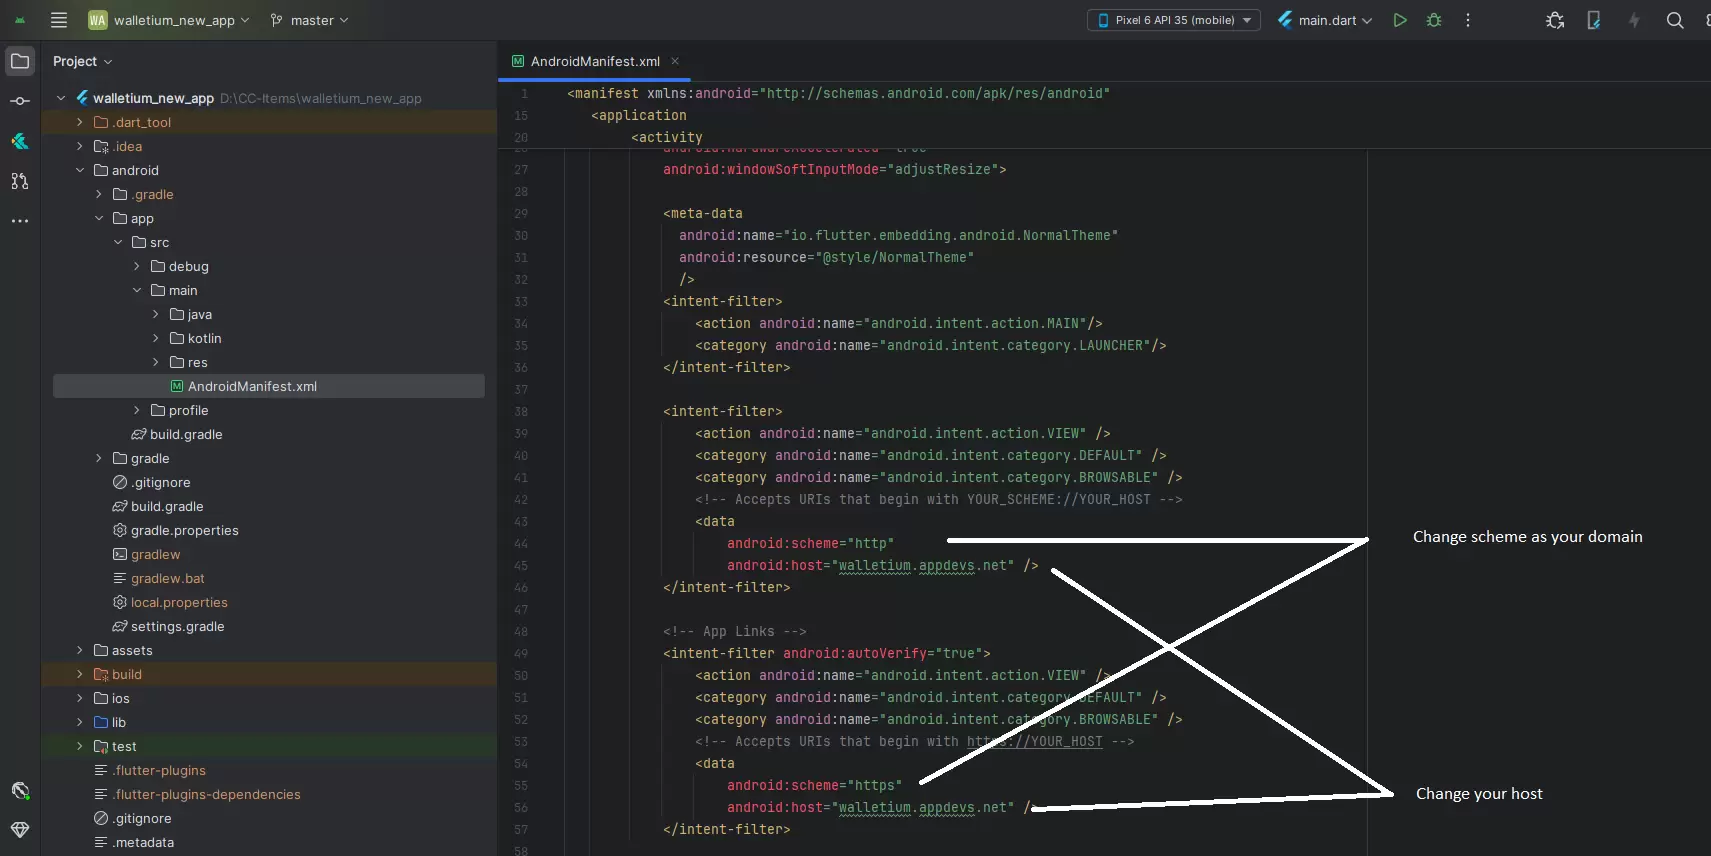Open the master branch dropdown
Image resolution: width=1711 pixels, height=856 pixels.
click(309, 20)
